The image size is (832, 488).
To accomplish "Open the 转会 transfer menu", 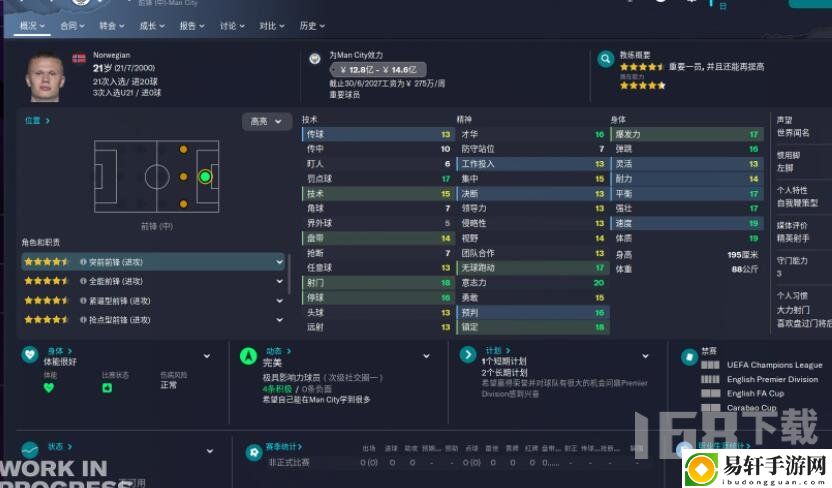I will (111, 25).
